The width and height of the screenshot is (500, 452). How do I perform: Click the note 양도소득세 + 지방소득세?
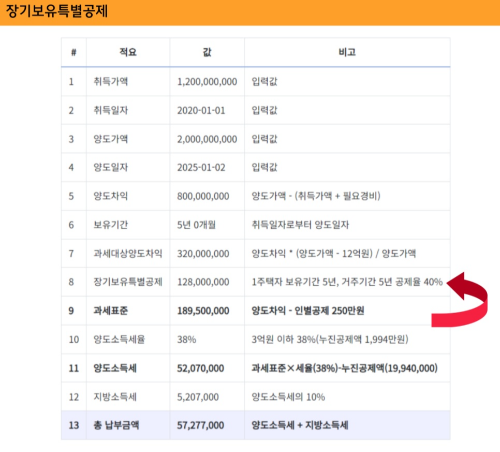click(300, 425)
